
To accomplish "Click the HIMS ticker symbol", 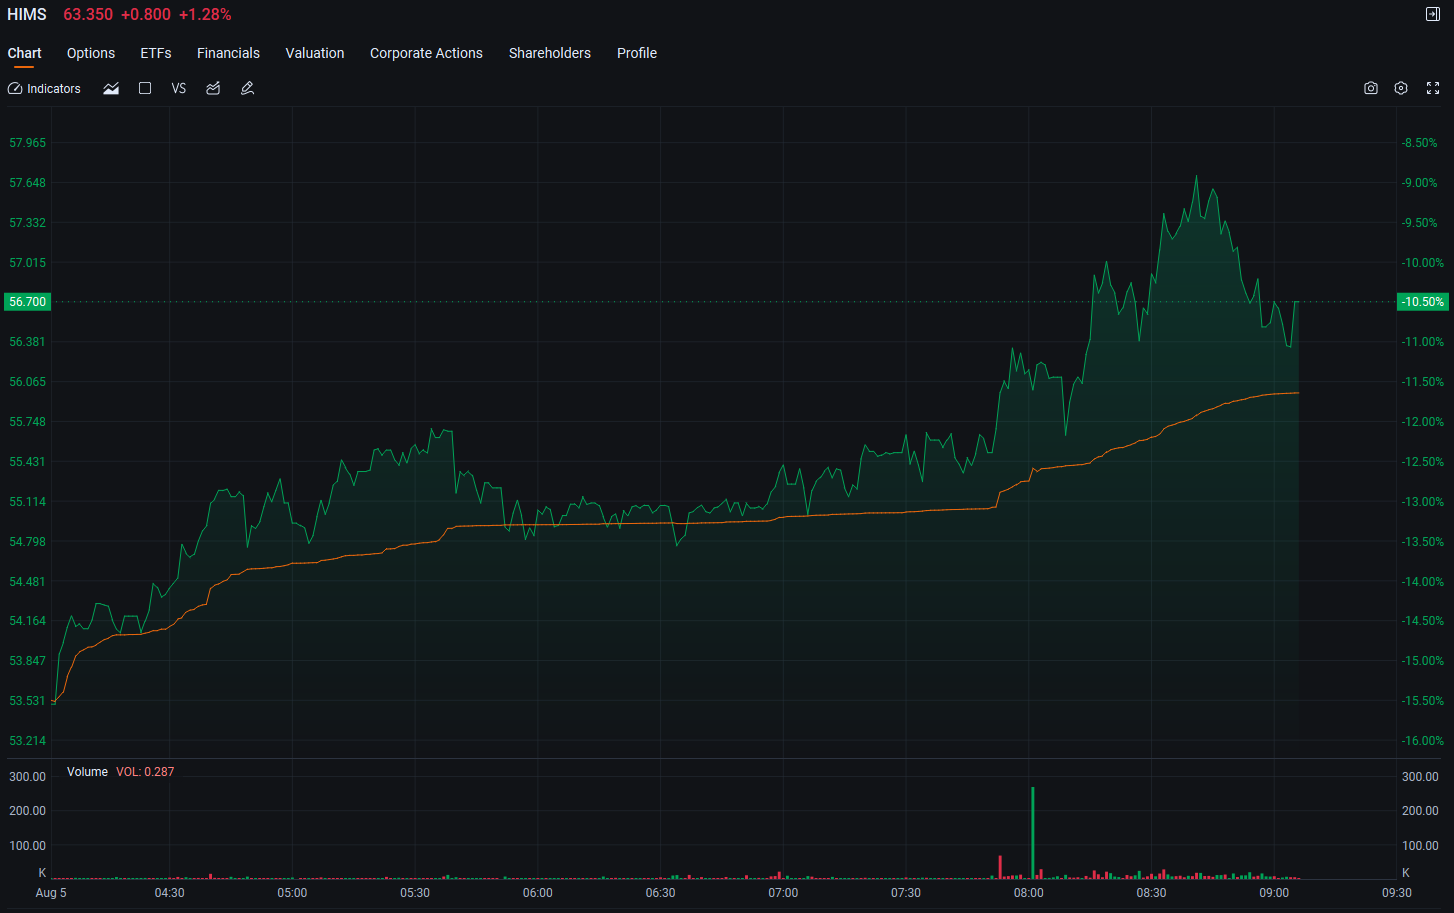I will click(x=27, y=14).
